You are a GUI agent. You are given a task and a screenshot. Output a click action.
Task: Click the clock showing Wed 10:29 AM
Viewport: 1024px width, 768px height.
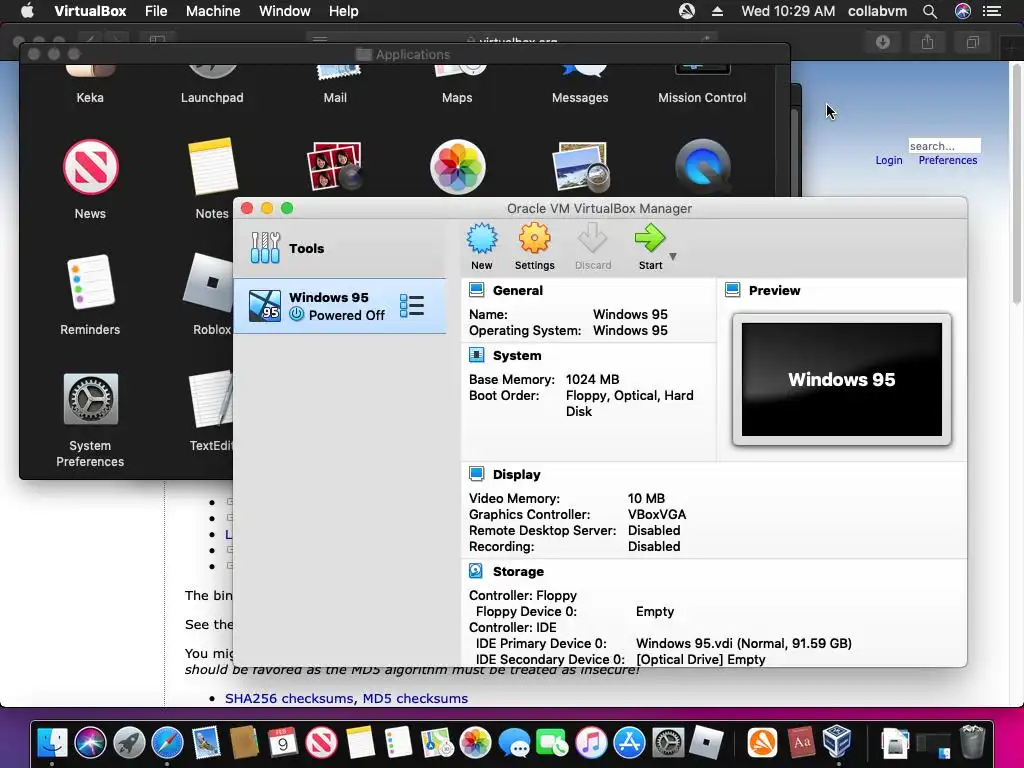click(788, 11)
